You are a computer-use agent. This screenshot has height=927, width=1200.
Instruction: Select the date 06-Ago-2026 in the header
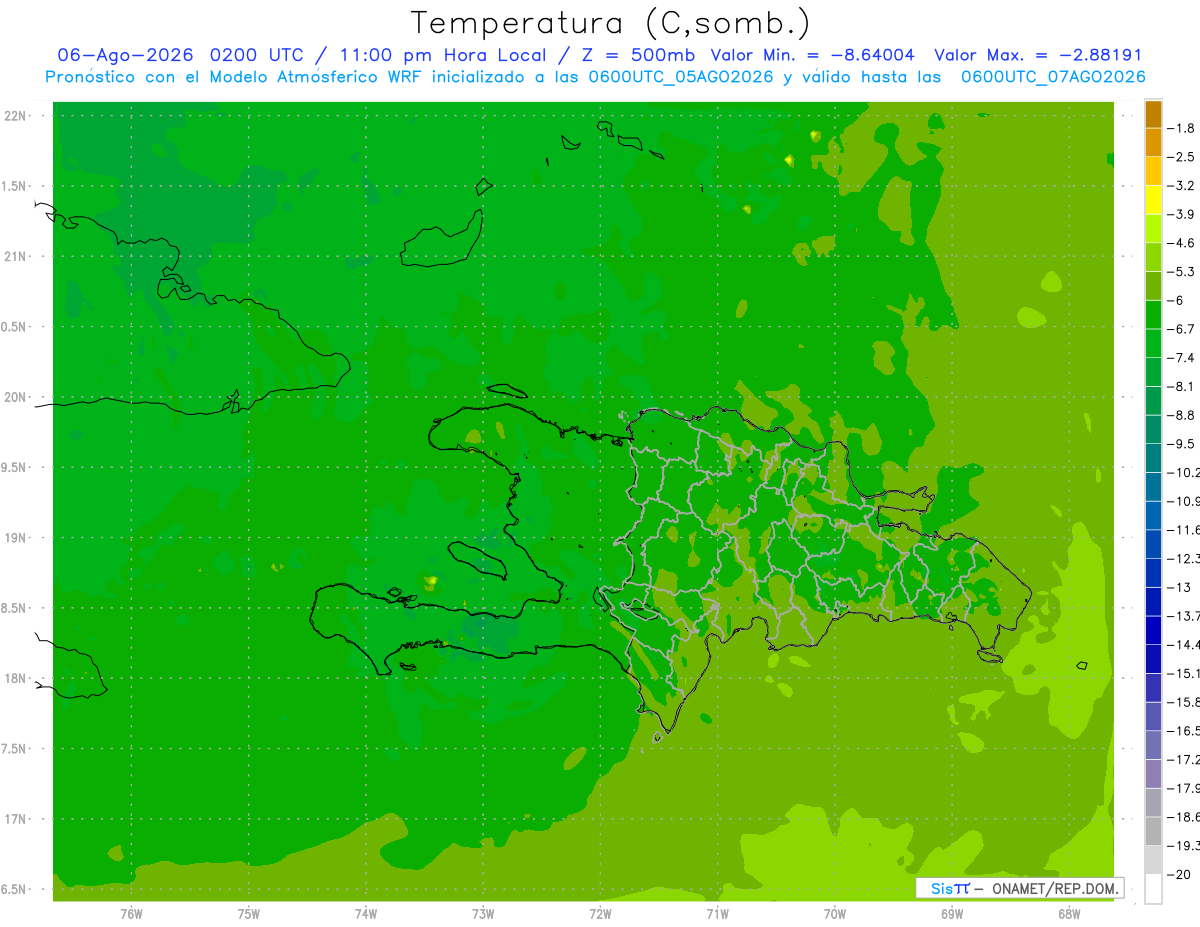pyautogui.click(x=125, y=55)
